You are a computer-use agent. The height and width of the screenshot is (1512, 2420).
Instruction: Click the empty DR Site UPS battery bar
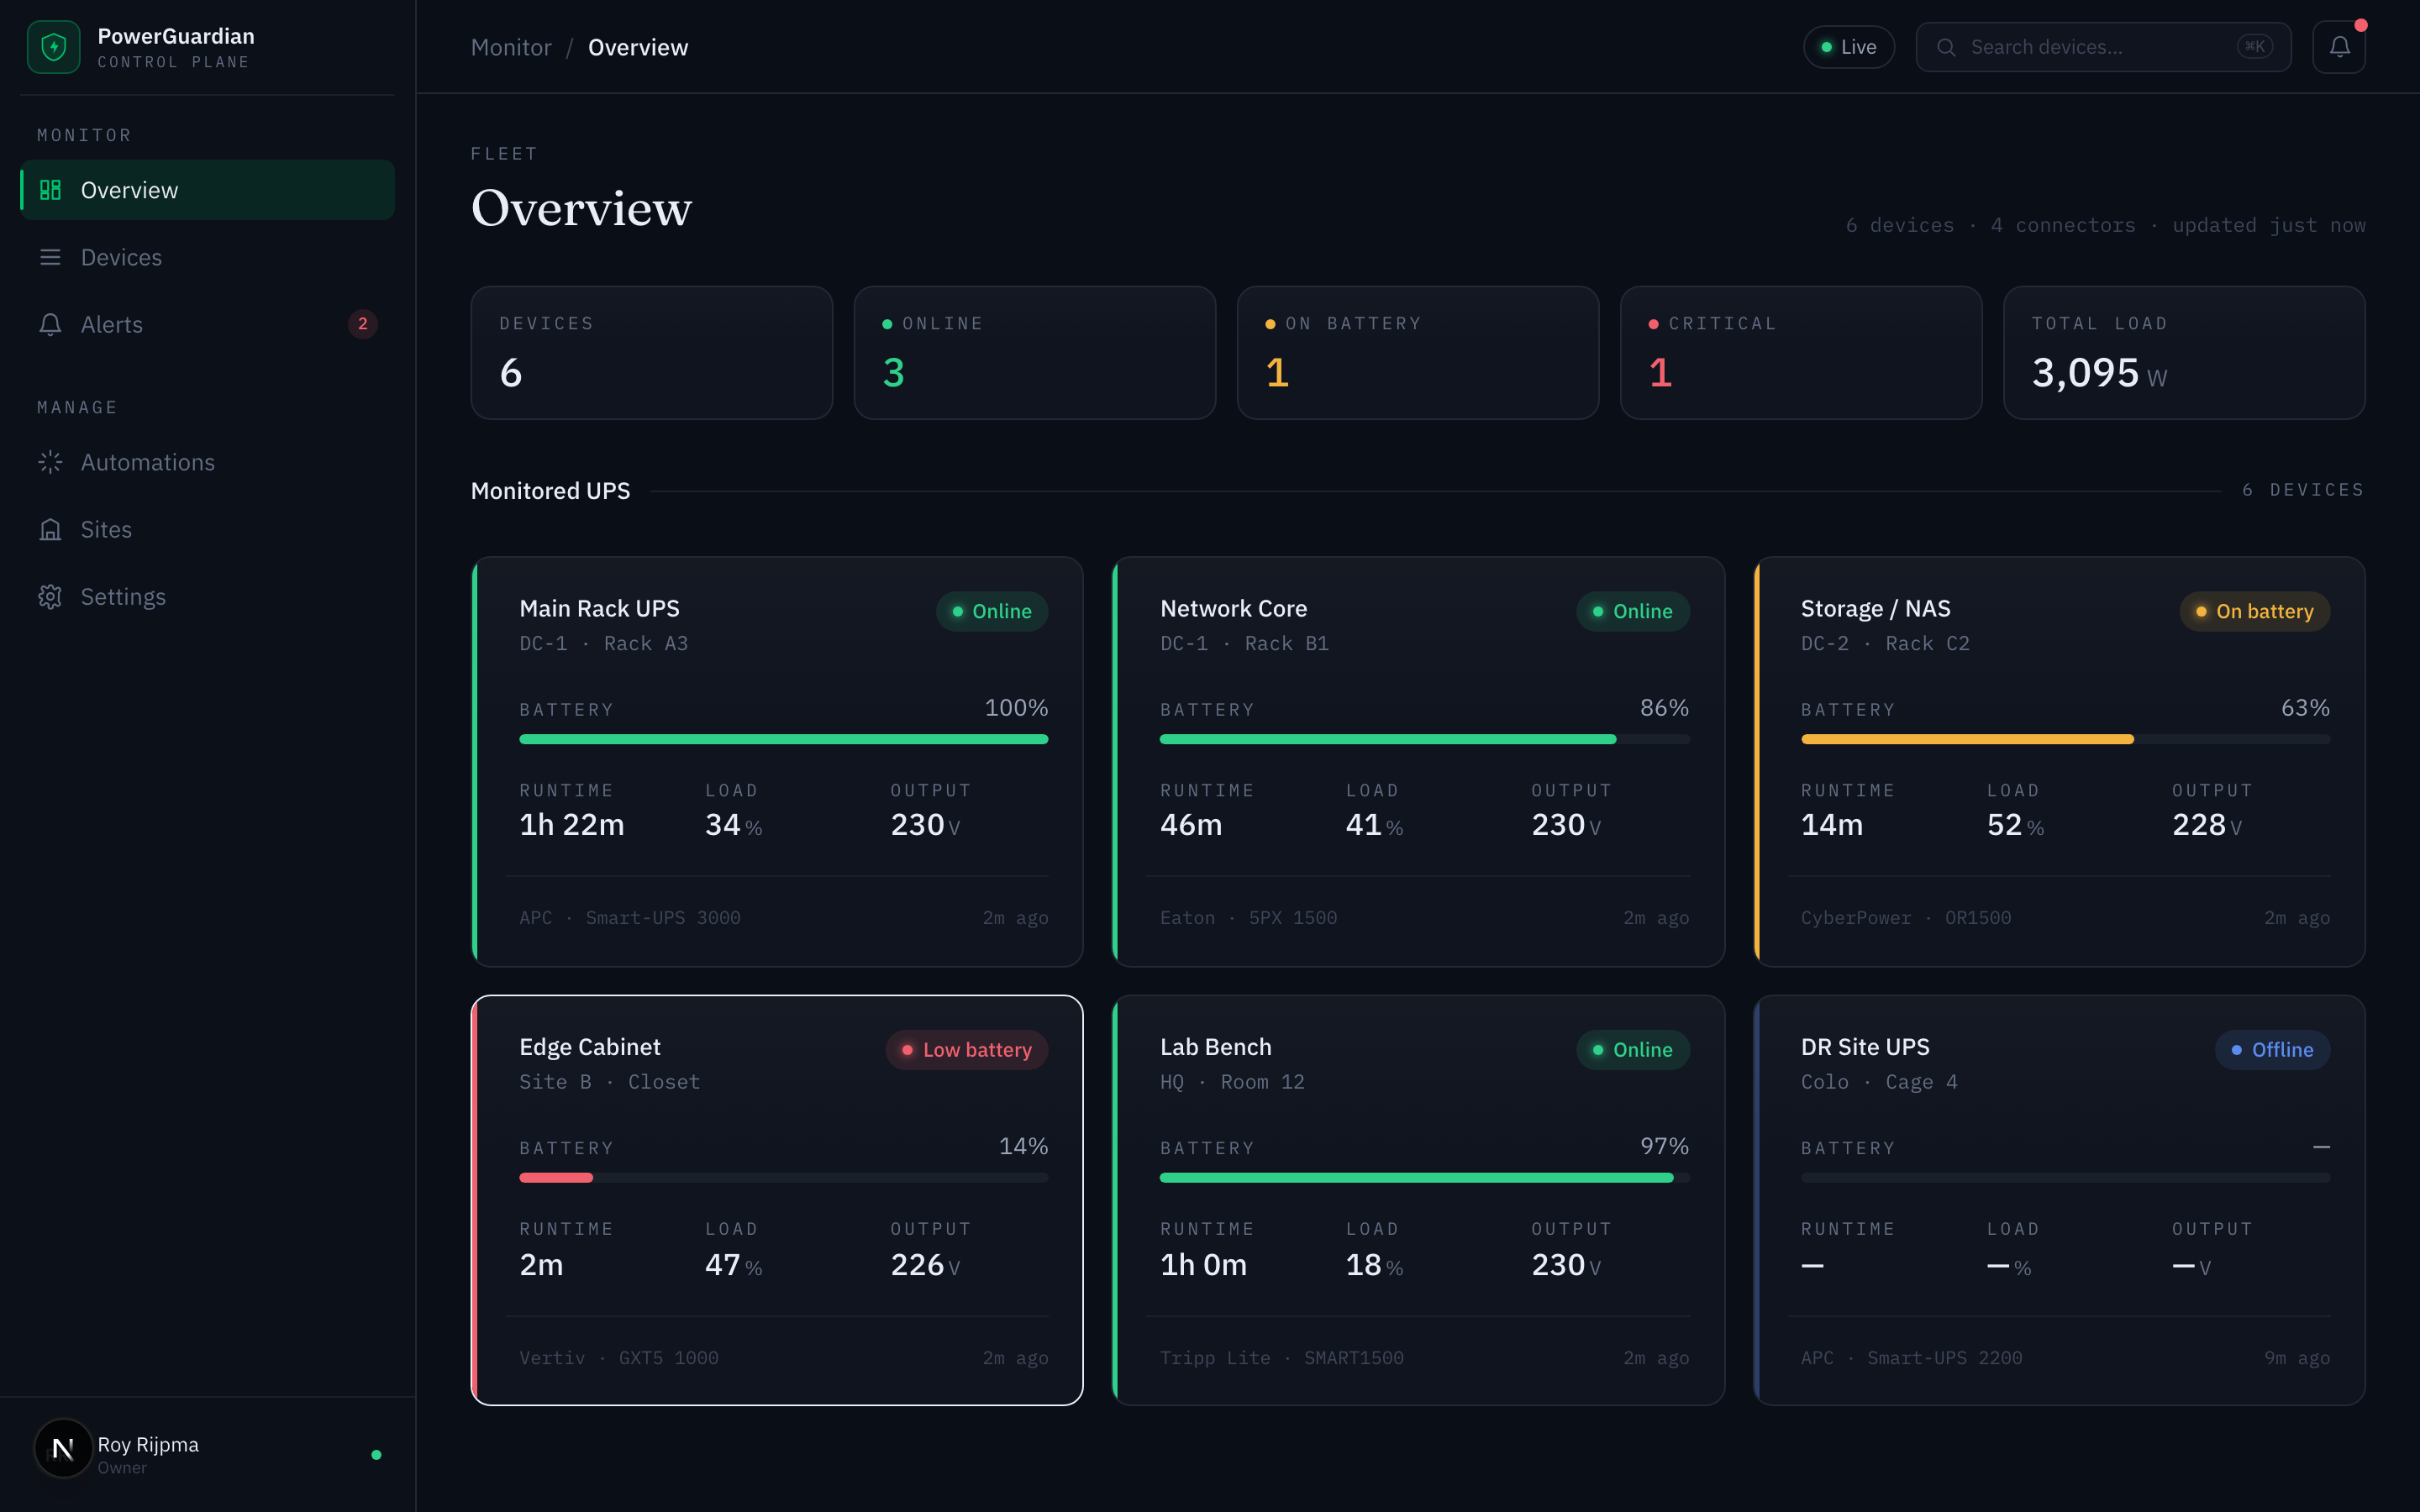coord(2065,1178)
